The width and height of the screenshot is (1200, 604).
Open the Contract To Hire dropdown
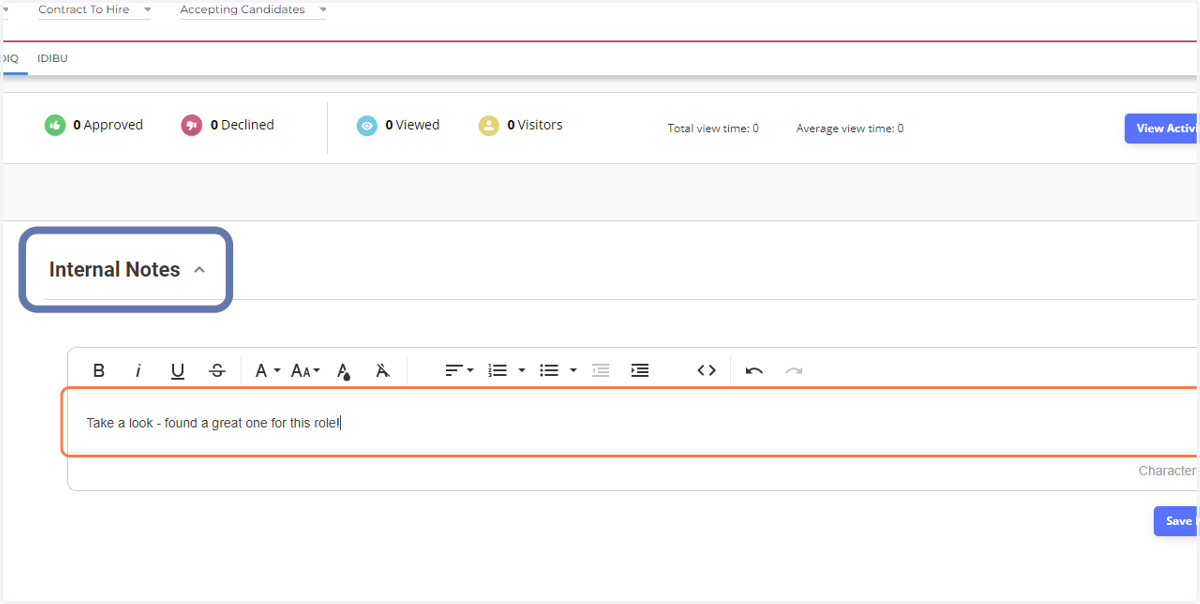[x=95, y=10]
